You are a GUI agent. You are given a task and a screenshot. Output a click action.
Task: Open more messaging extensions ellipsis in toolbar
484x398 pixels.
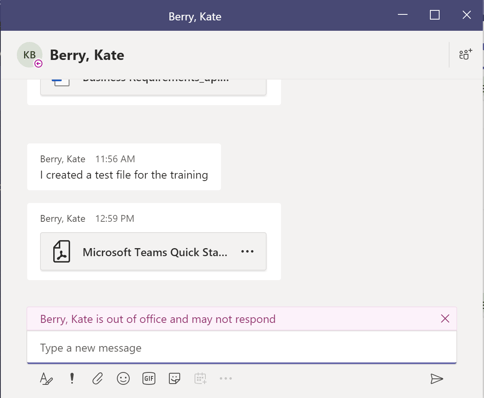(226, 378)
